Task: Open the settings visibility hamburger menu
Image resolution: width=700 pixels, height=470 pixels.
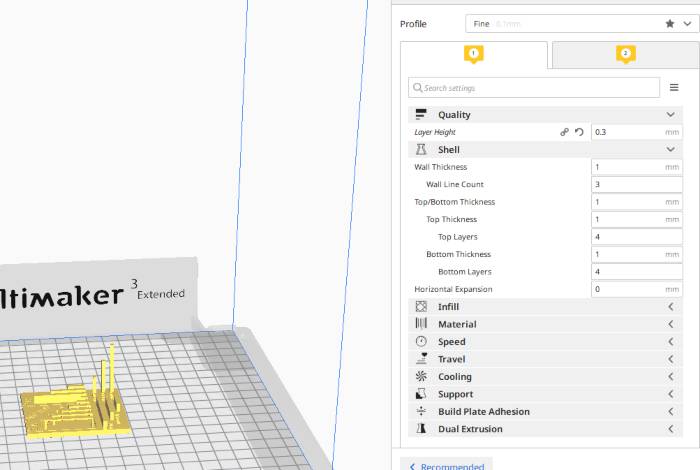Action: (x=674, y=87)
